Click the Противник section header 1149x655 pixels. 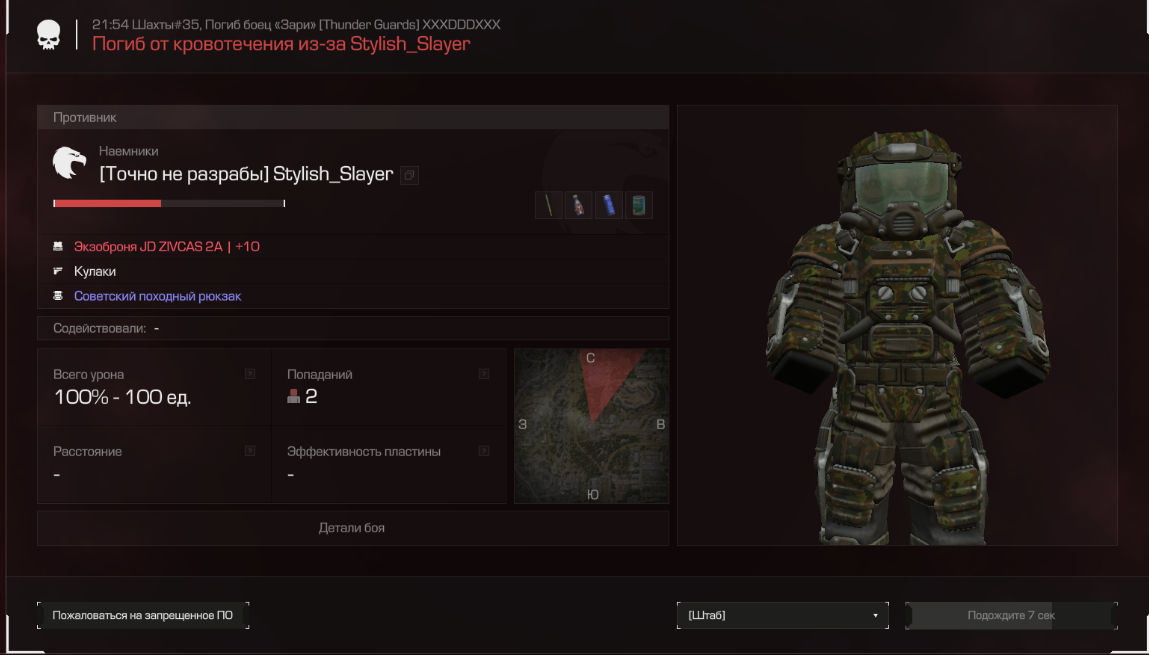[x=352, y=117]
